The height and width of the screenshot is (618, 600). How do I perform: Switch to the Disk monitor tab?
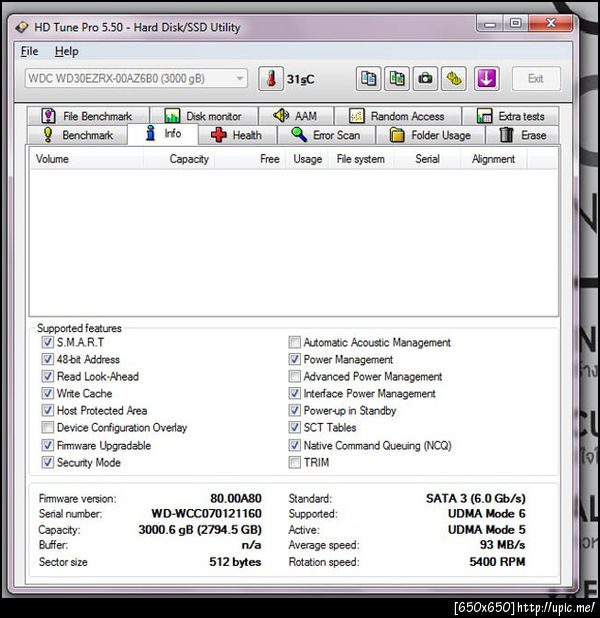coord(204,116)
